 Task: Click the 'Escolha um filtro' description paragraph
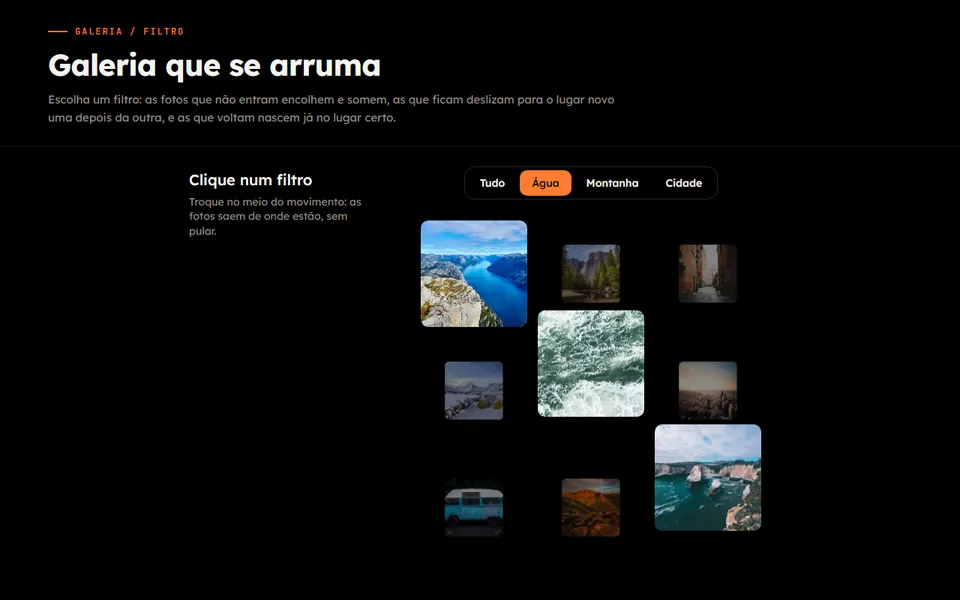coord(331,108)
